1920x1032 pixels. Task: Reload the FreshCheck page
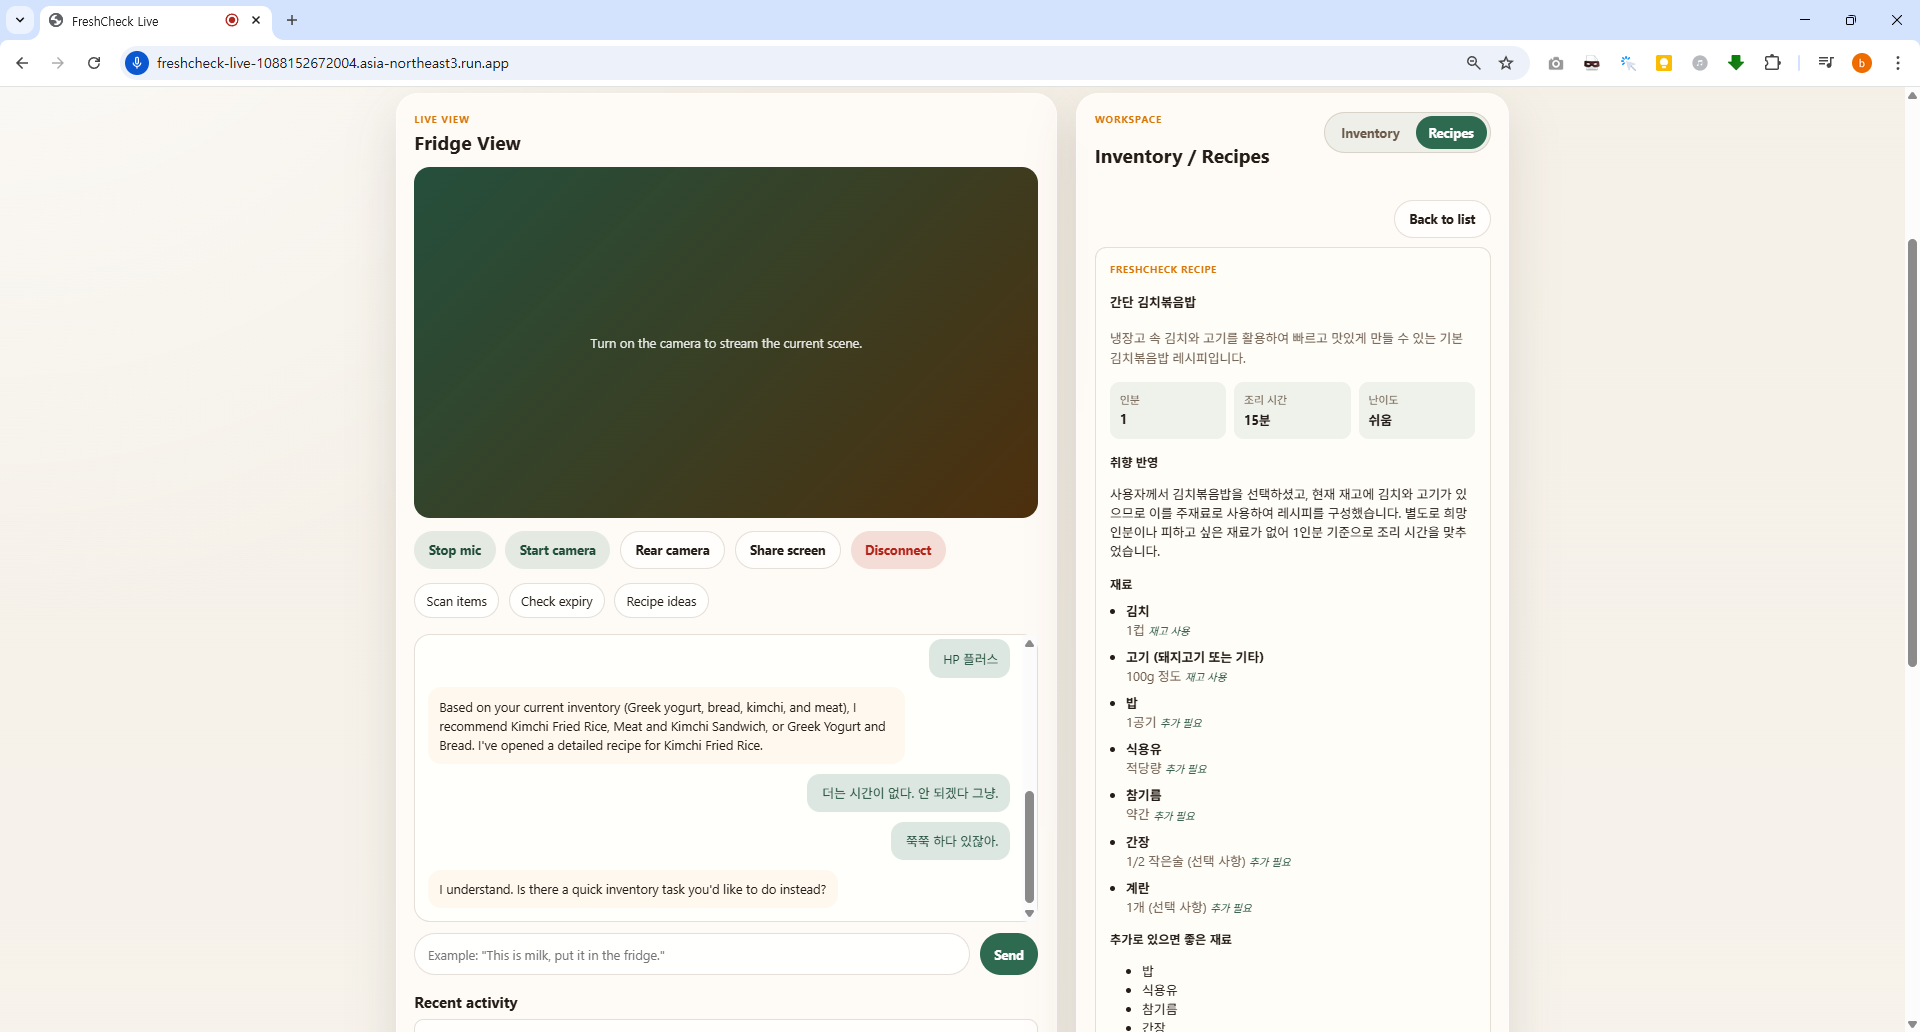point(94,63)
